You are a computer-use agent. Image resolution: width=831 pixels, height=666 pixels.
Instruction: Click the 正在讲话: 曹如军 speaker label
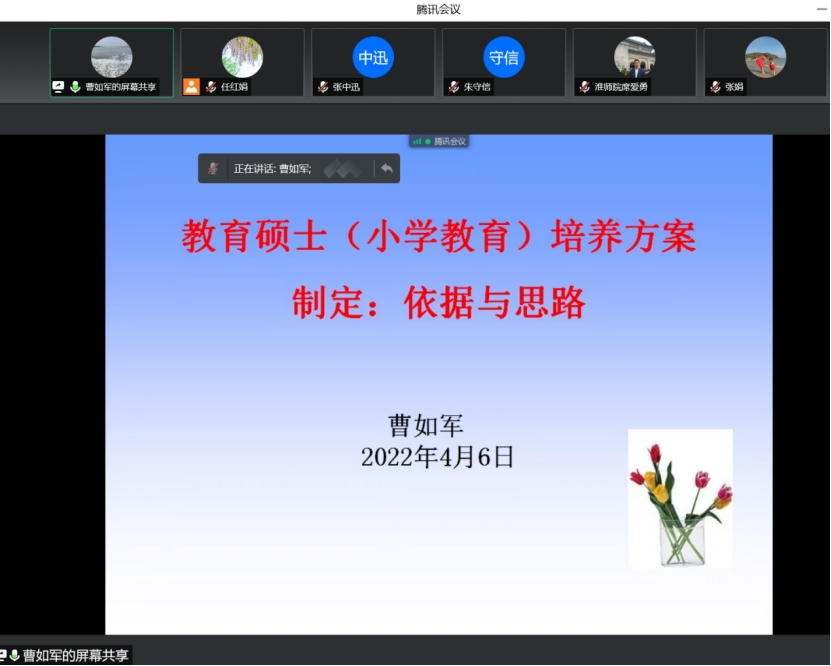(x=272, y=169)
